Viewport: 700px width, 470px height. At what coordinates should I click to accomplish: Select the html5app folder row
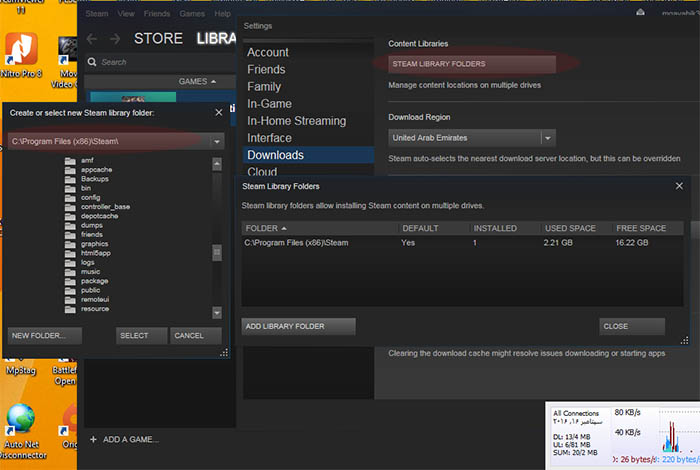(x=88, y=253)
